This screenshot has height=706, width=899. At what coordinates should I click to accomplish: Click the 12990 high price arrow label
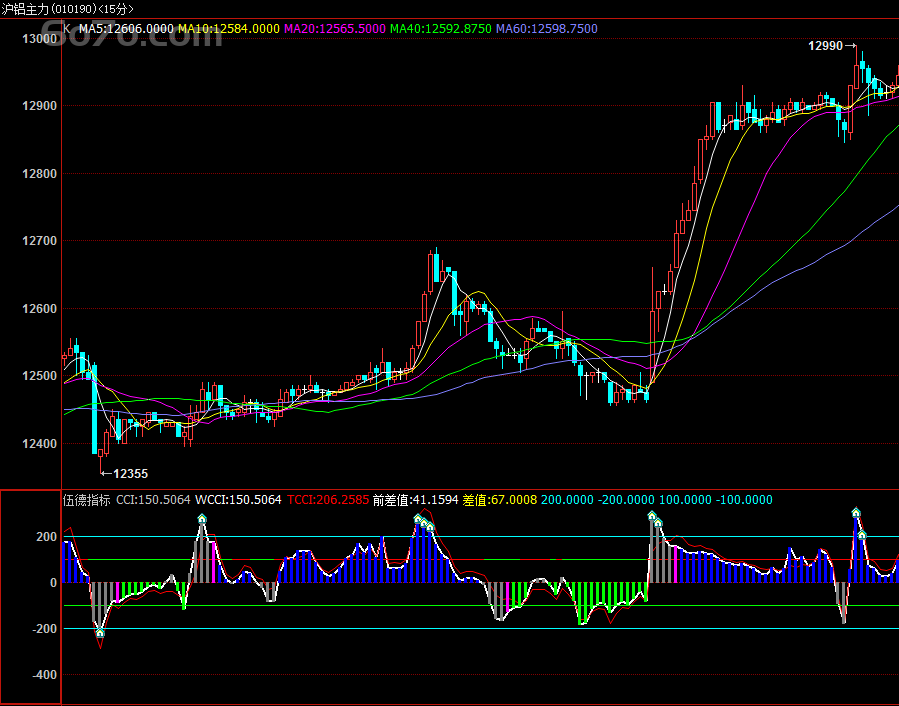(832, 46)
